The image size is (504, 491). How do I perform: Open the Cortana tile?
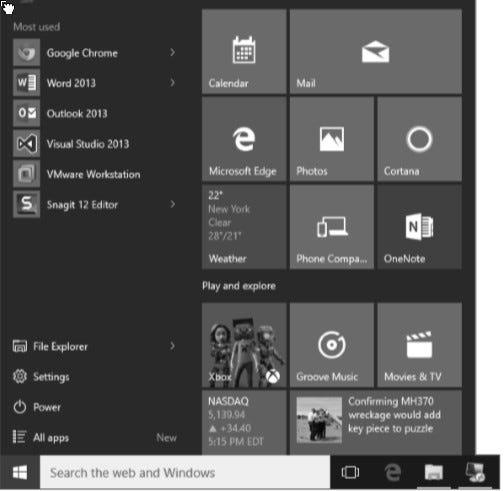[419, 139]
